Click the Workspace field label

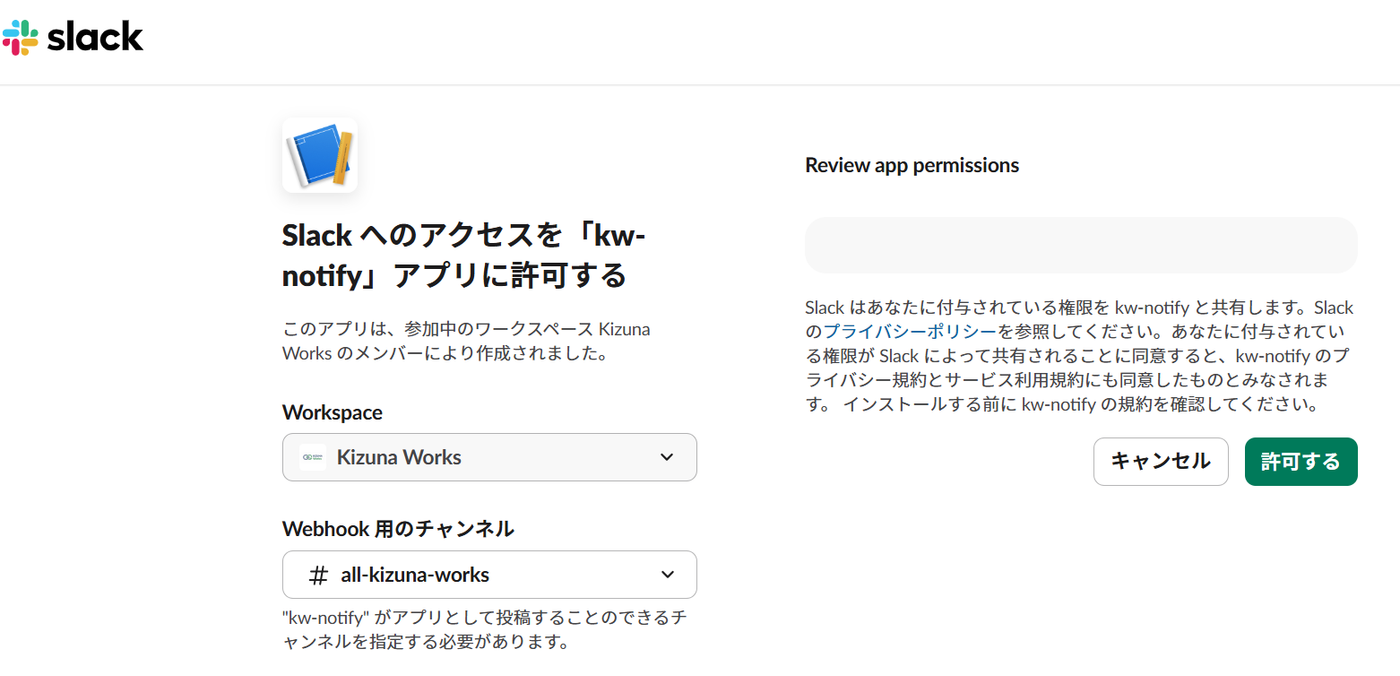coord(332,412)
